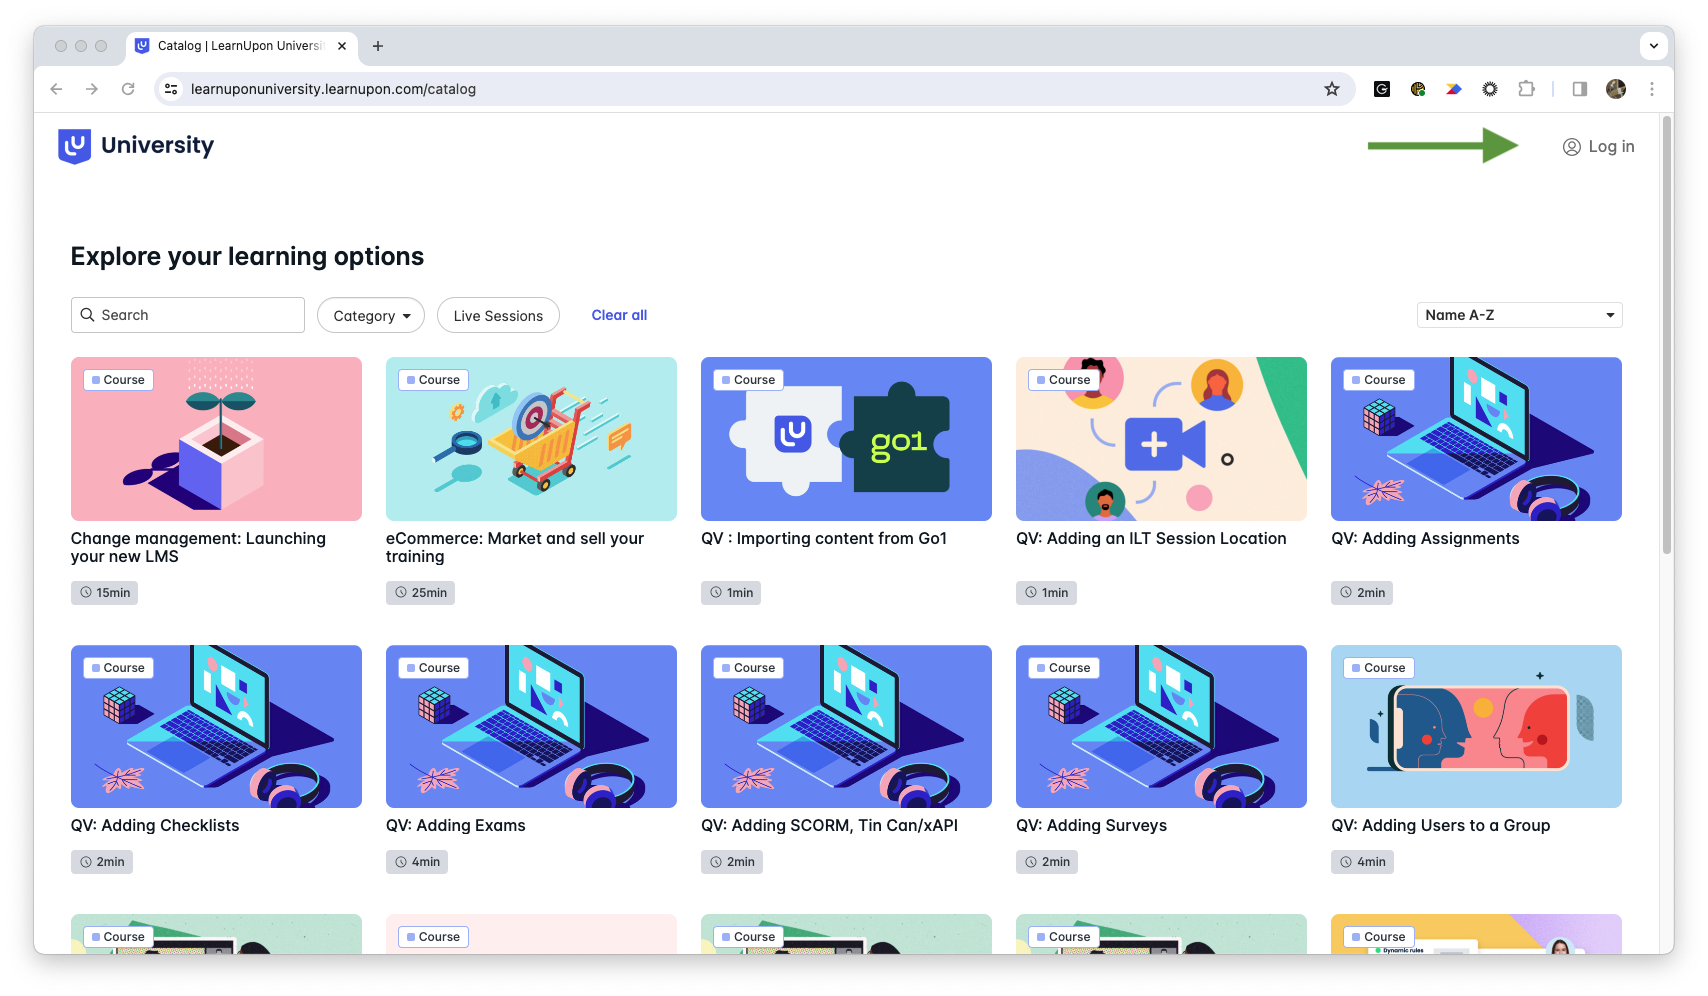Go back to the previous page
The height and width of the screenshot is (996, 1708).
click(x=56, y=89)
